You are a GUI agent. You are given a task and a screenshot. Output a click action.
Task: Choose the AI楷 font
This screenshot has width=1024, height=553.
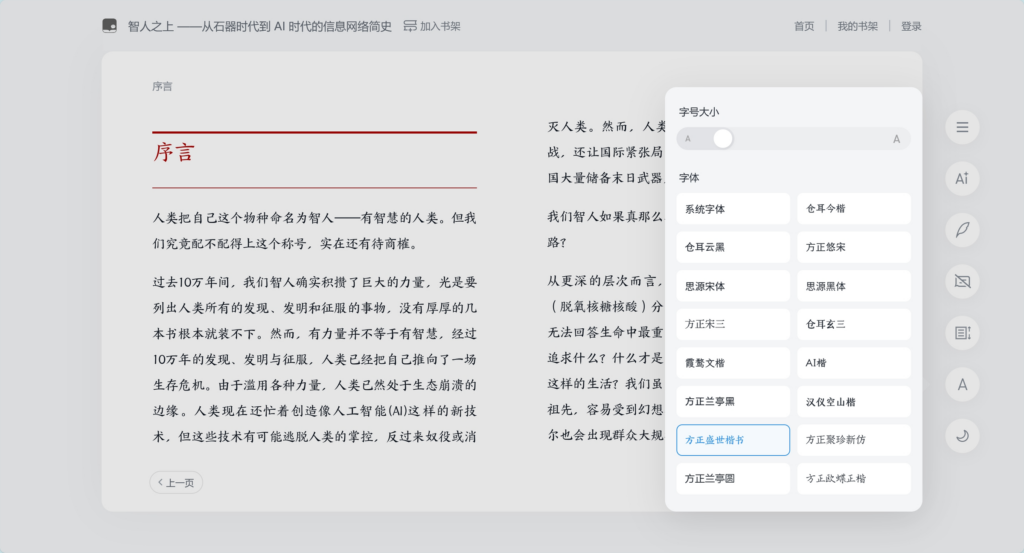pos(853,363)
